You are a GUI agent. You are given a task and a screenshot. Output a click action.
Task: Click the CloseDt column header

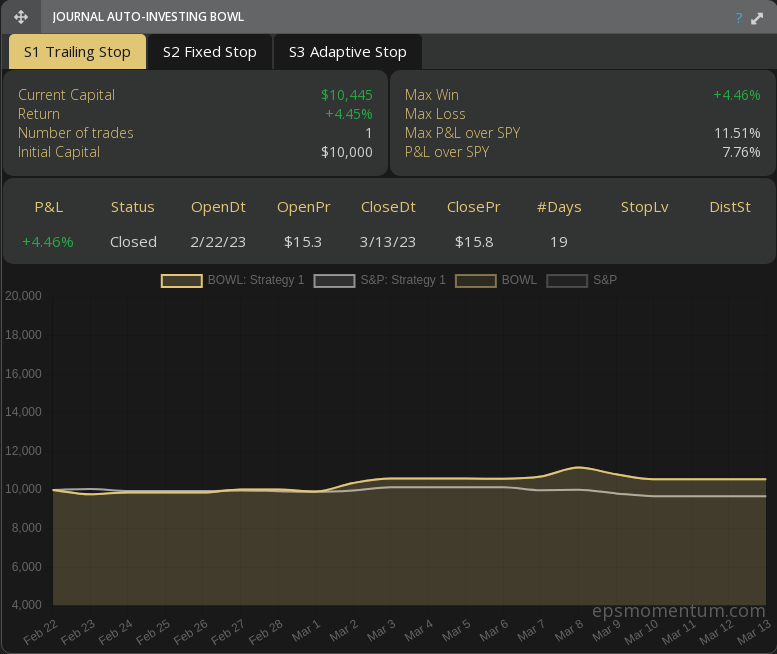(388, 207)
